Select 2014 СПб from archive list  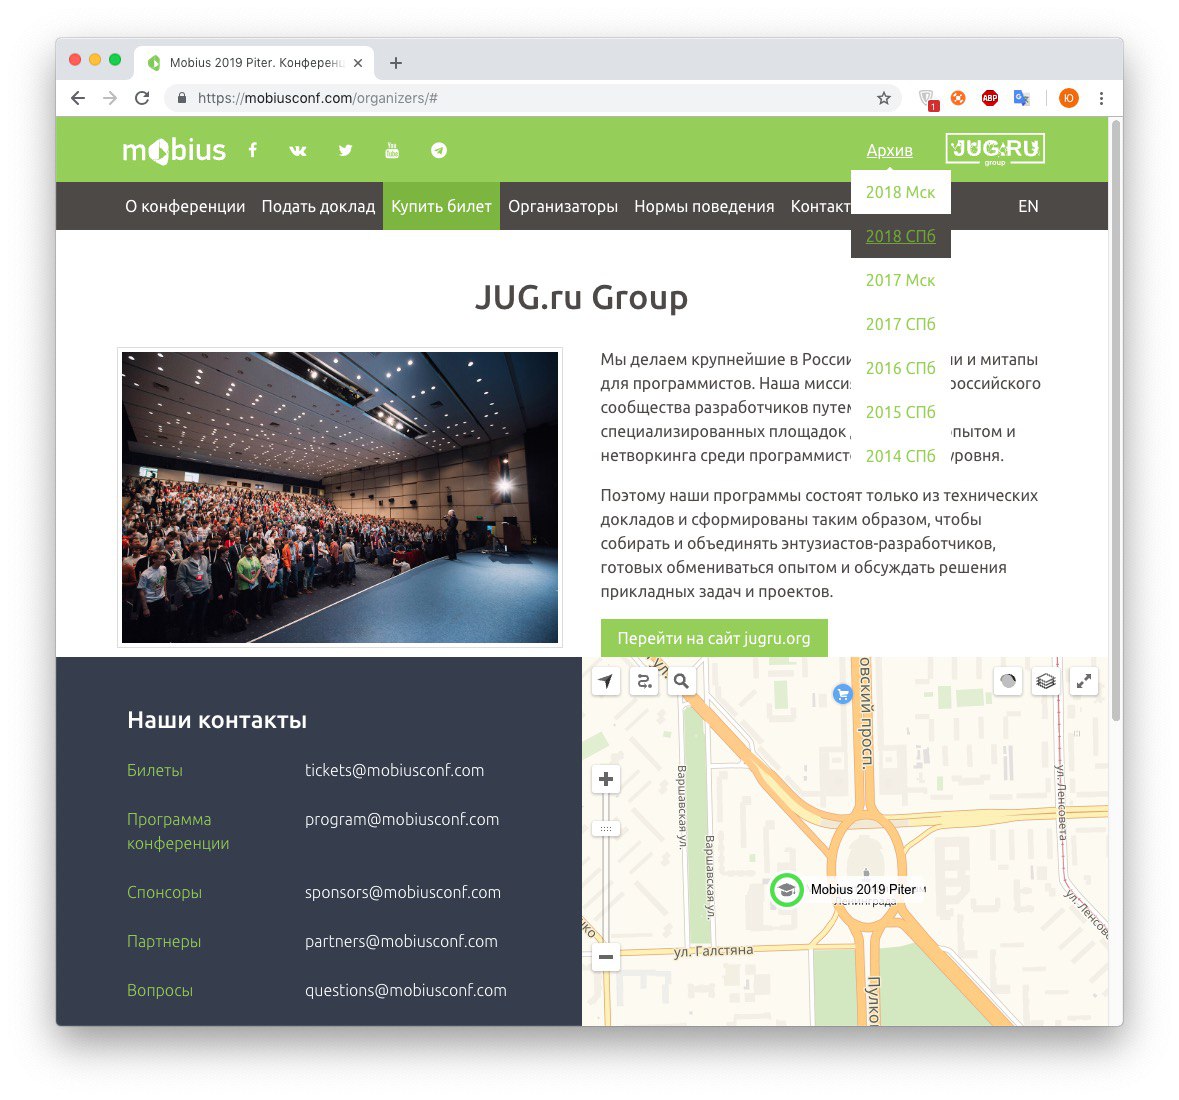click(901, 456)
